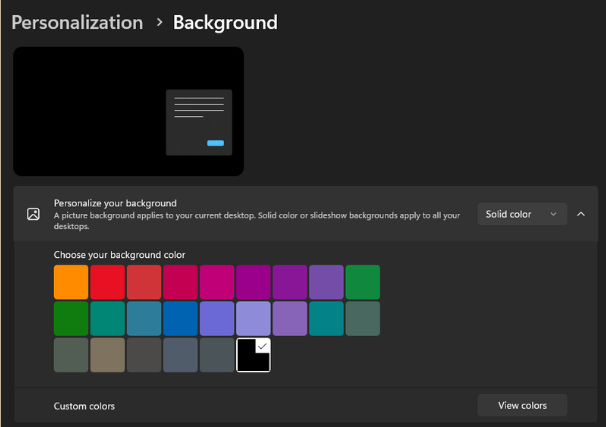
Task: Open the Solid color background type dropdown
Action: pyautogui.click(x=522, y=214)
